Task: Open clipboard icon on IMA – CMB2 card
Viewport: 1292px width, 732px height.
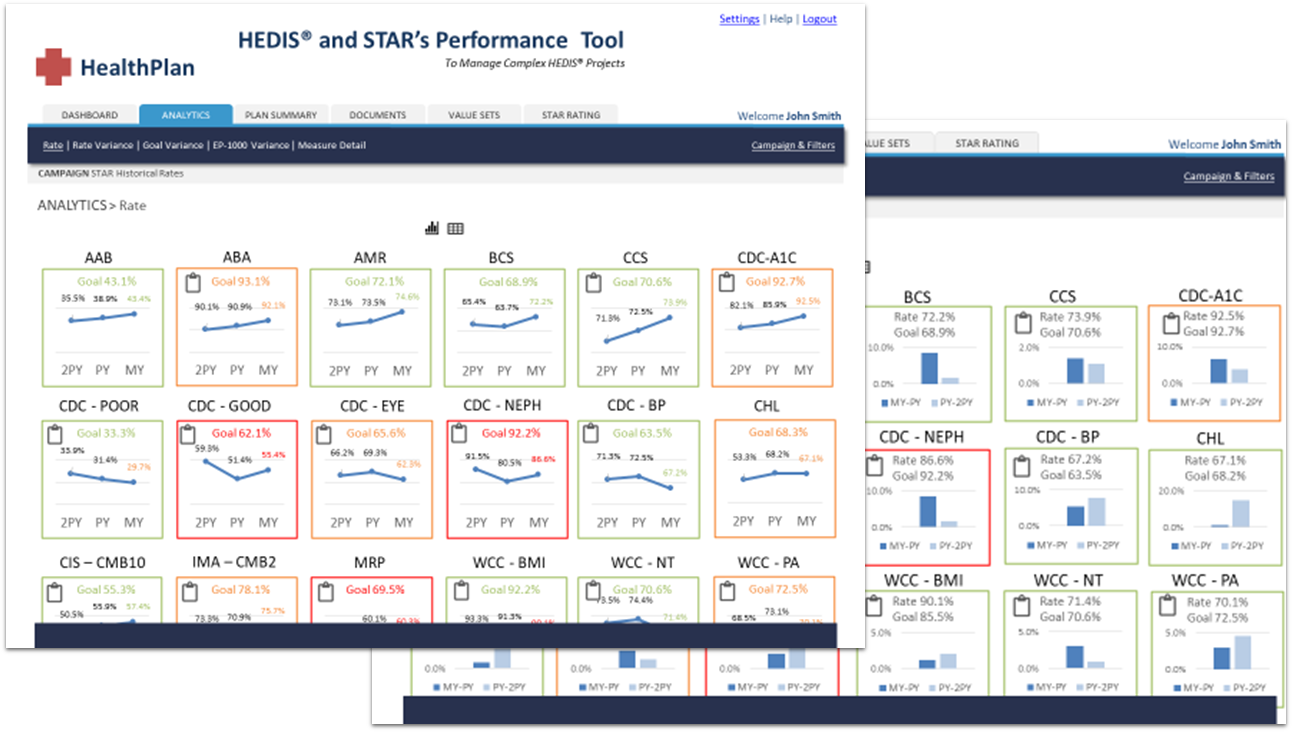Action: [189, 591]
